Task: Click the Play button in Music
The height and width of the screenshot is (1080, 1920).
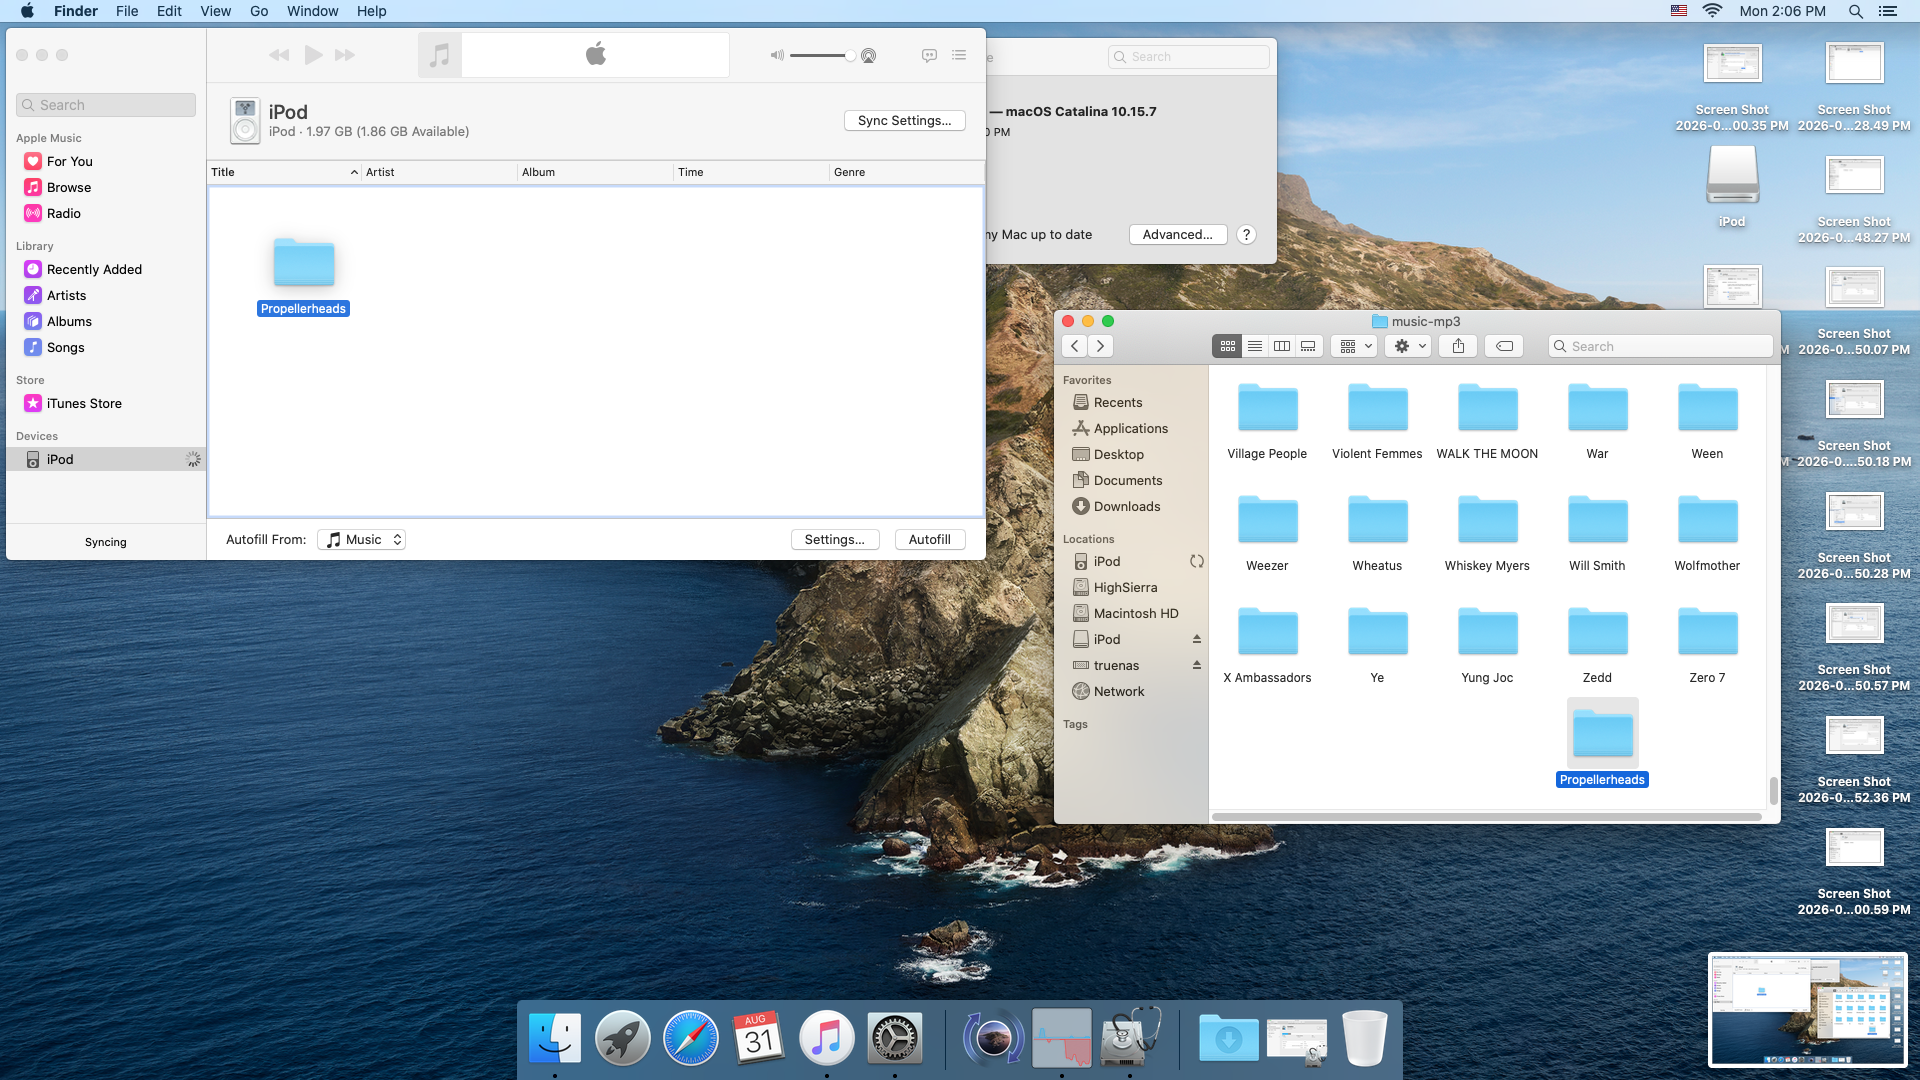Action: click(313, 55)
